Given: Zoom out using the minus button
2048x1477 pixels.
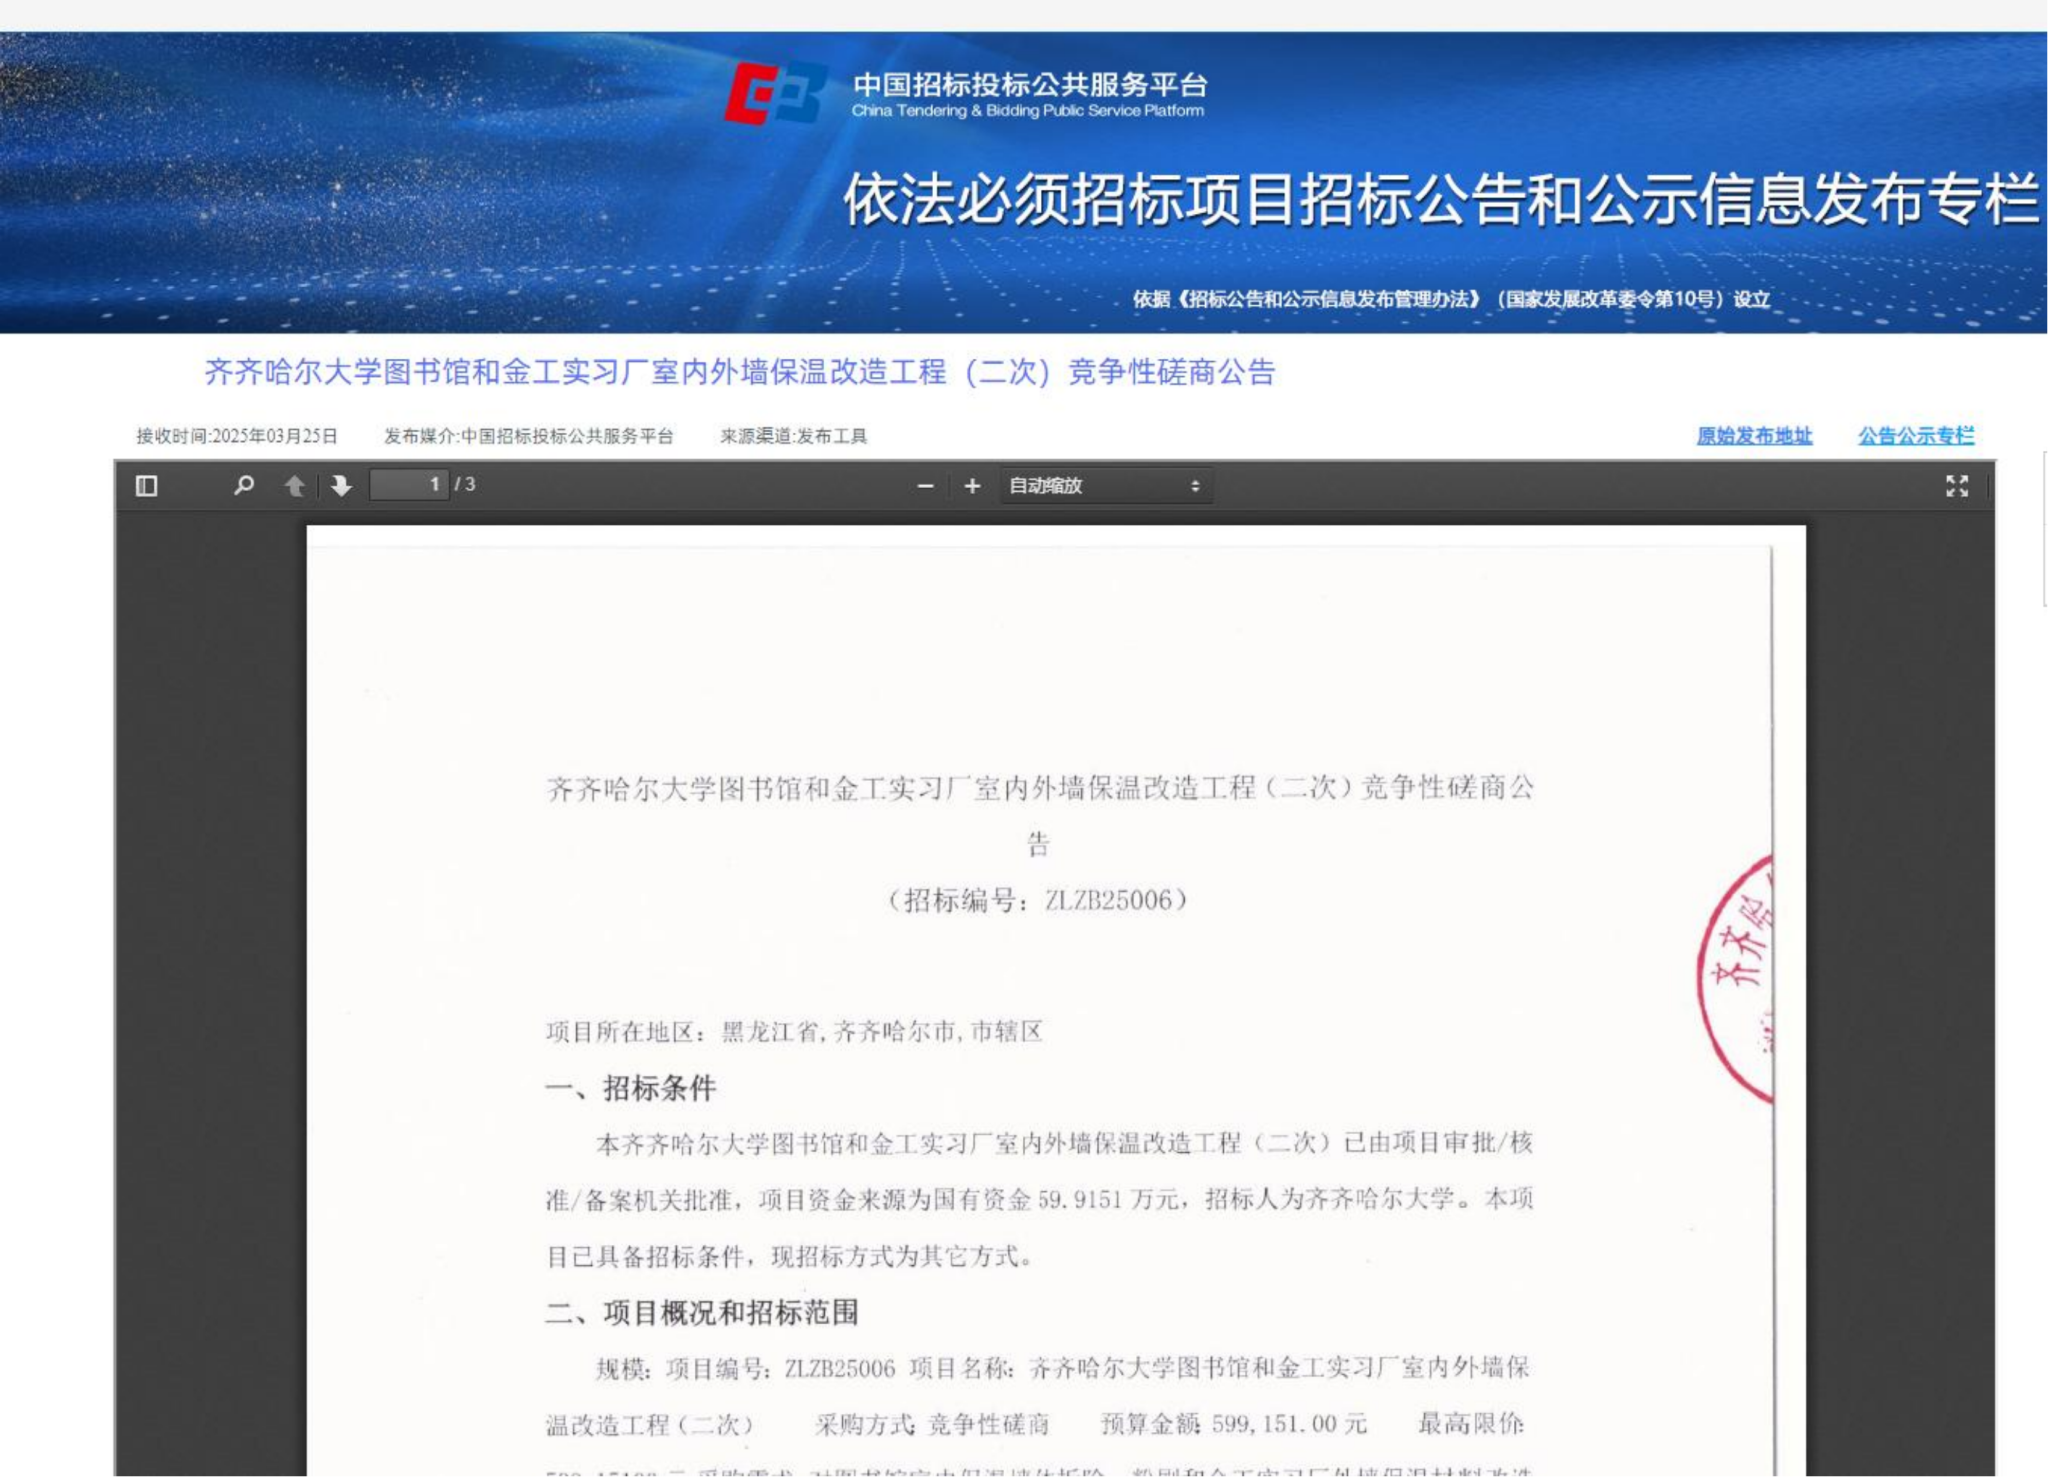Looking at the screenshot, I should point(925,486).
